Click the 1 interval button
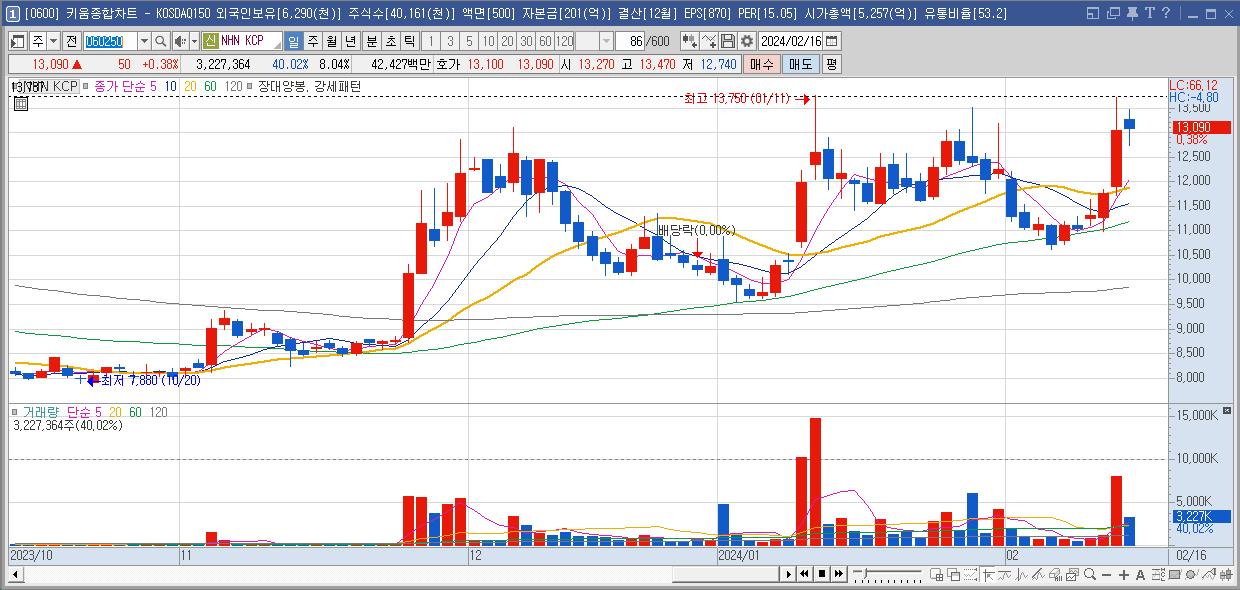Viewport: 1240px width, 590px height. click(431, 41)
